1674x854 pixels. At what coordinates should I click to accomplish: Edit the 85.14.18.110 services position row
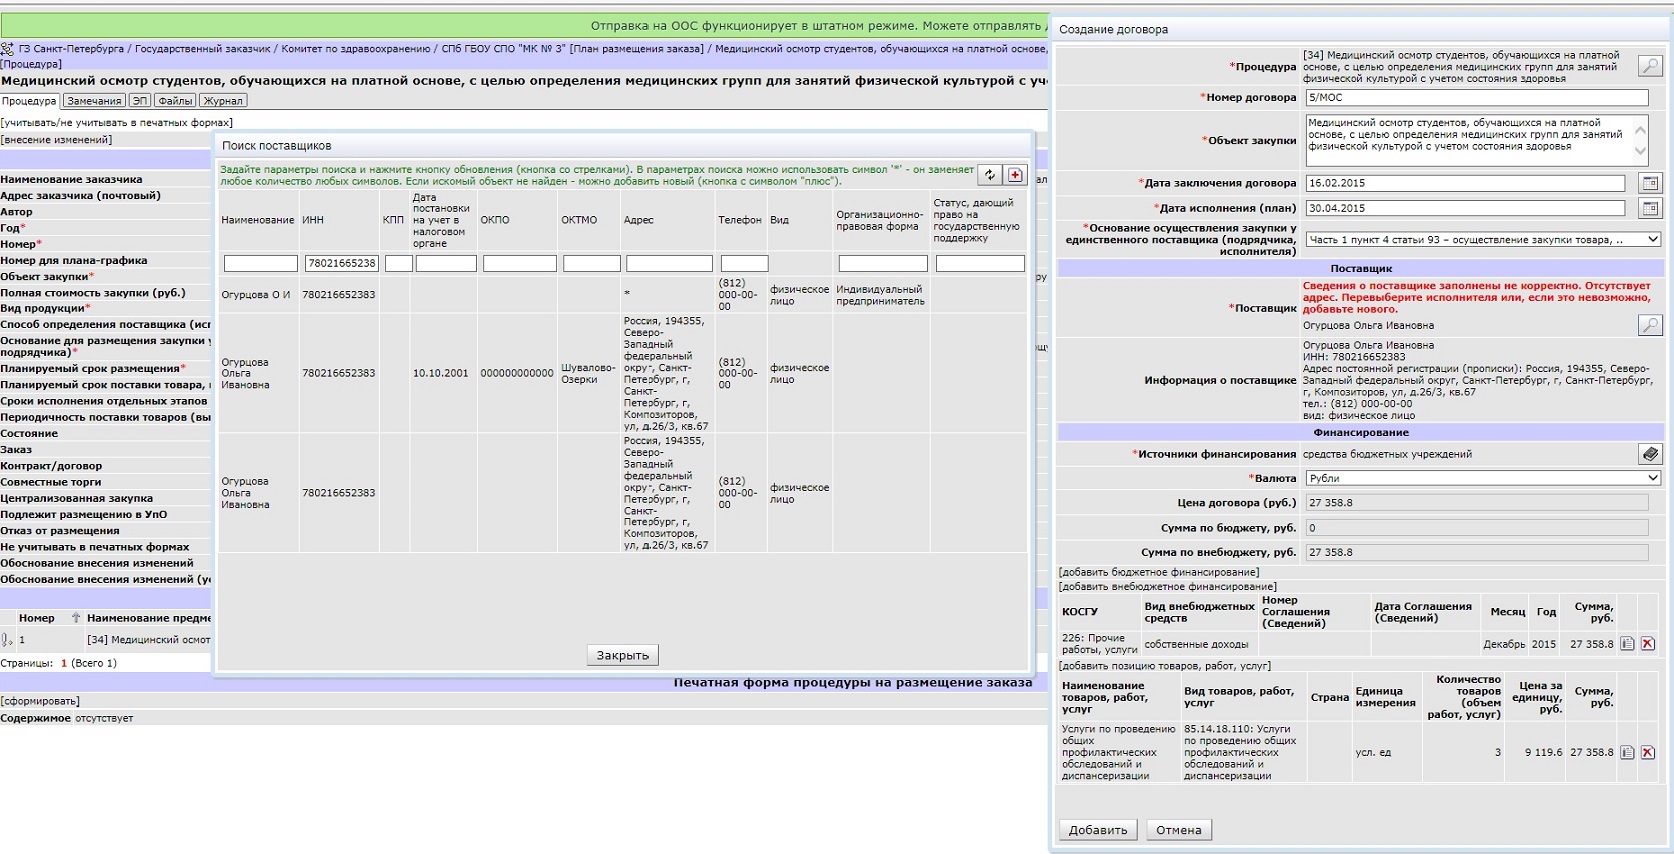coord(1627,752)
